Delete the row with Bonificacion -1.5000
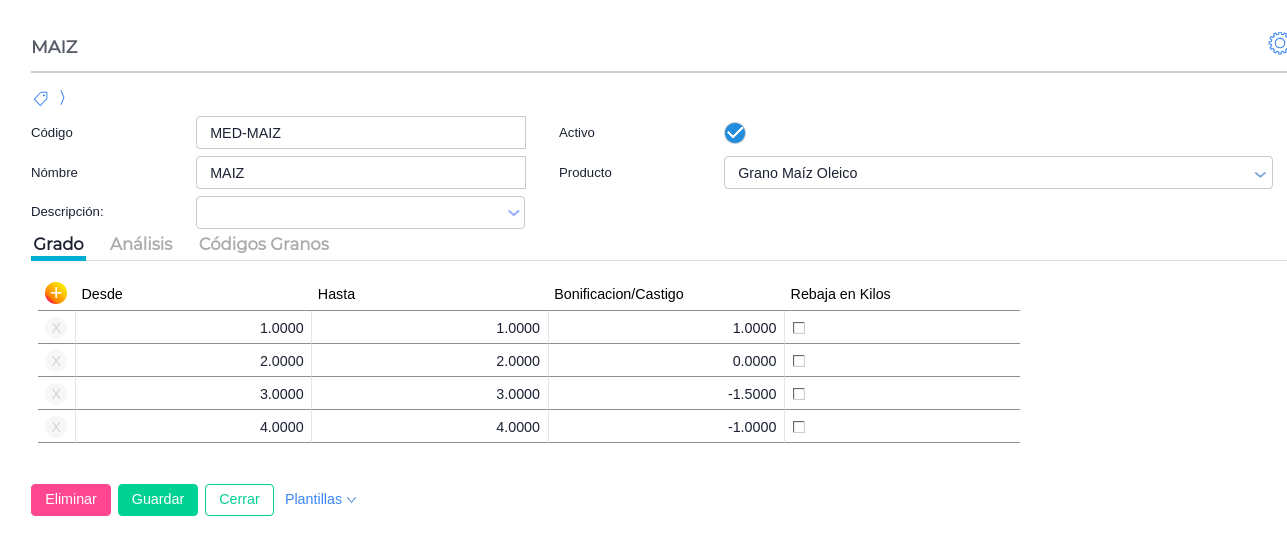 [x=56, y=394]
